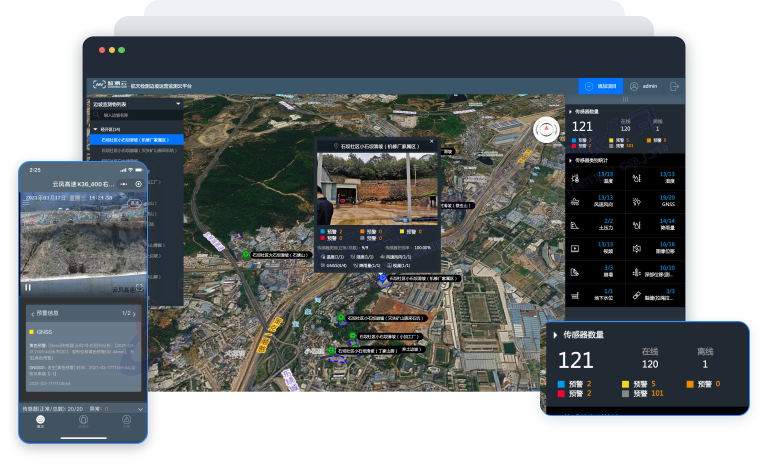768x466 pixels.
Task: Open the admin user avatar icon
Action: (x=633, y=87)
